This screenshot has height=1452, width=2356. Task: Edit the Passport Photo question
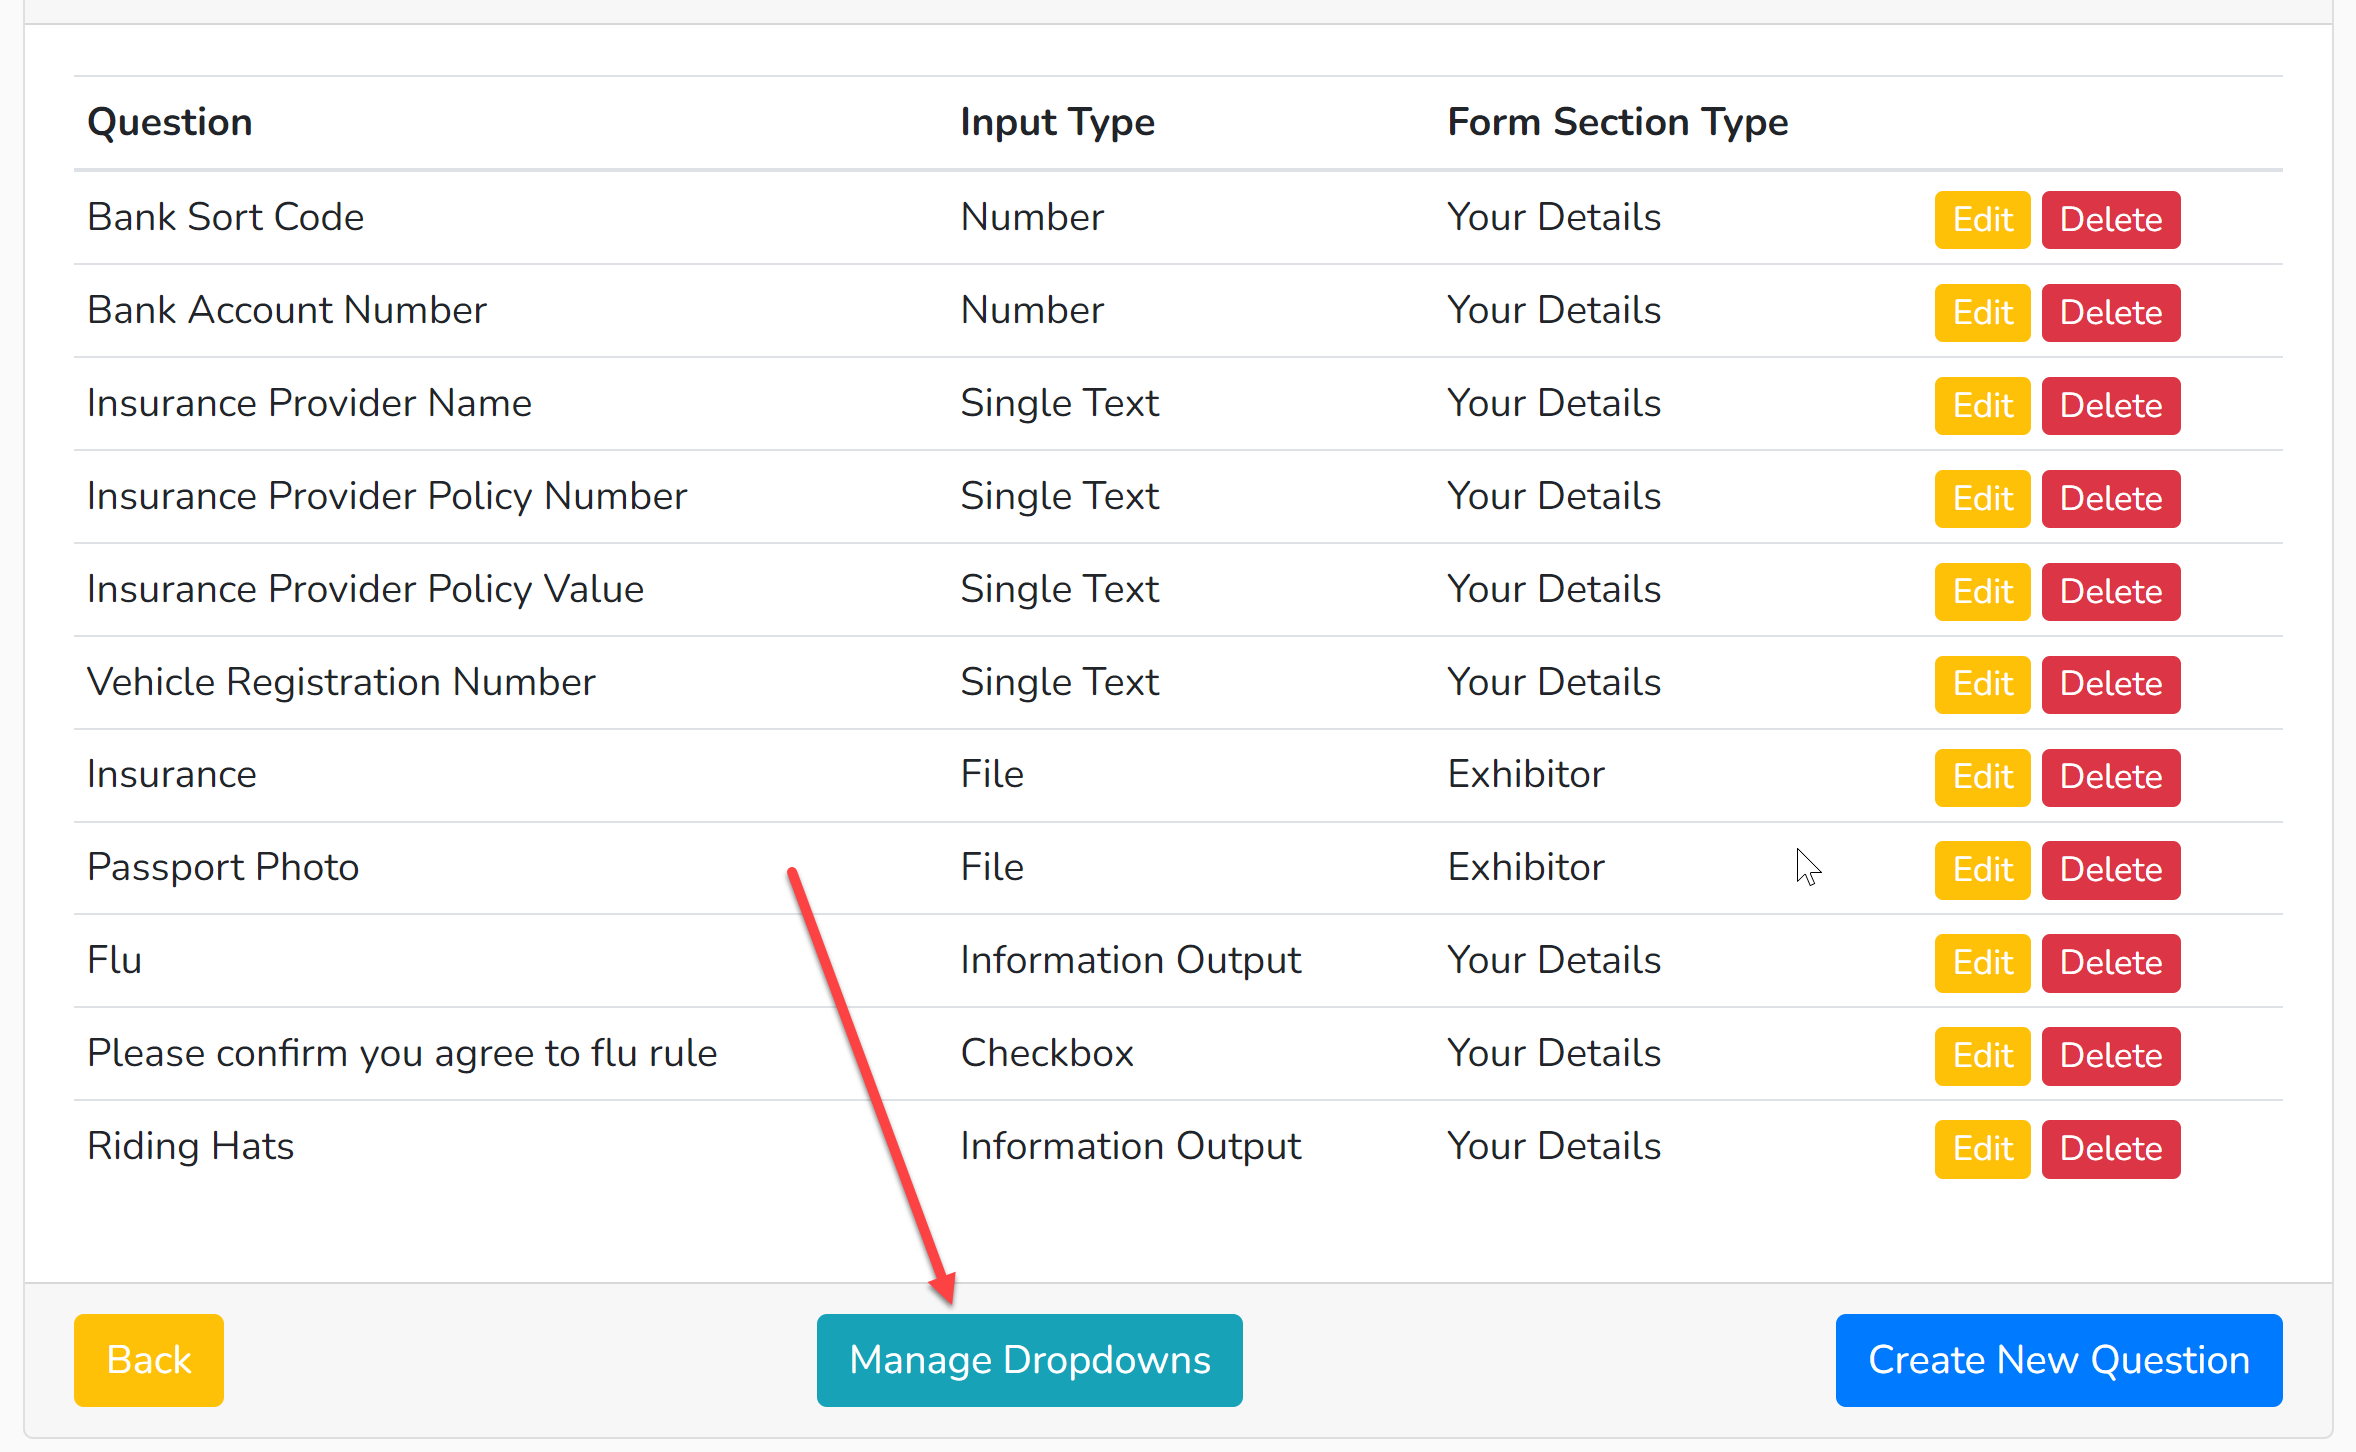pos(1982,870)
